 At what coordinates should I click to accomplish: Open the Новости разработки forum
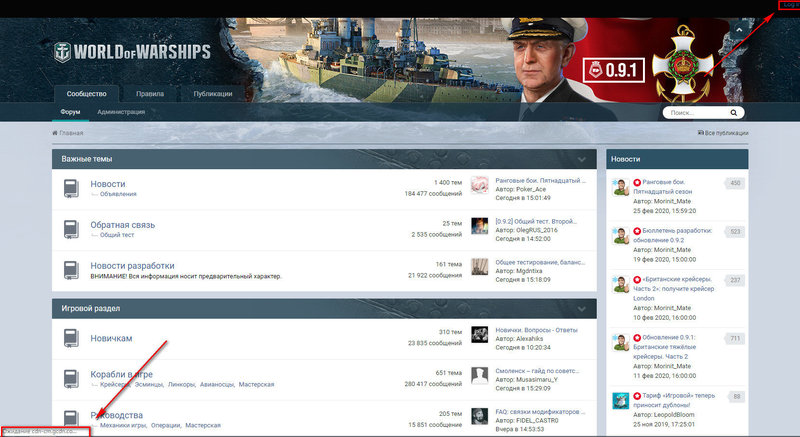pos(132,266)
